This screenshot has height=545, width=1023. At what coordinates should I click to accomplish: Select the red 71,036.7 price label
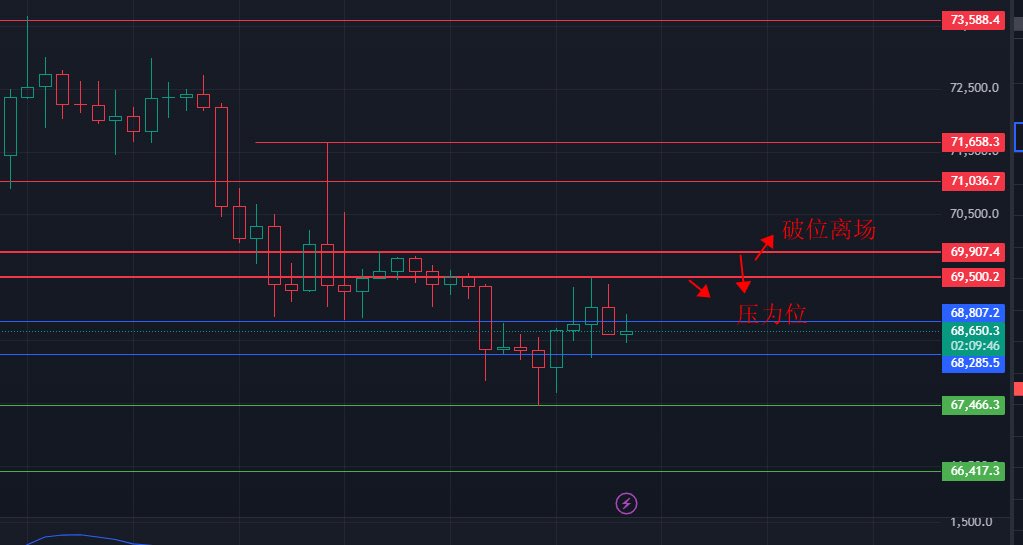pos(973,181)
